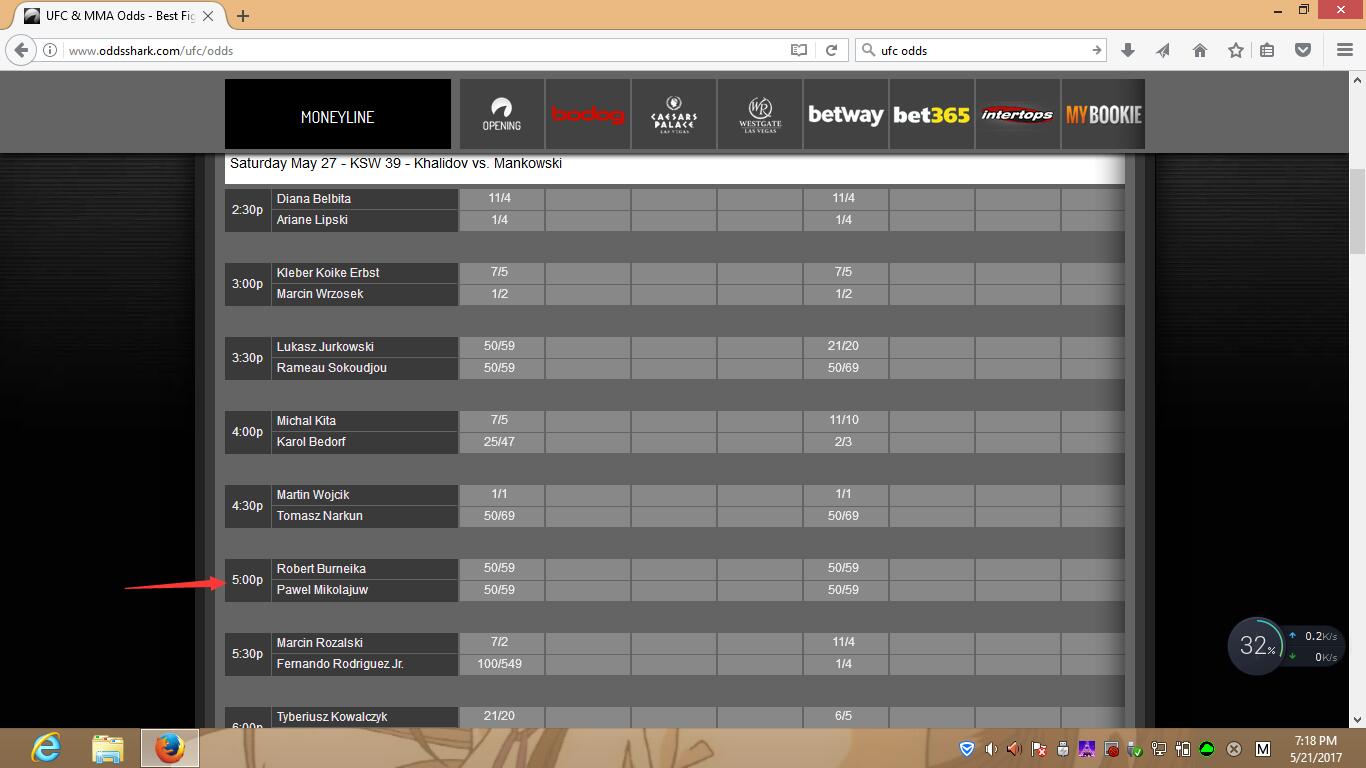Bookmark this page with the star
This screenshot has height=768, width=1366.
tap(1236, 50)
